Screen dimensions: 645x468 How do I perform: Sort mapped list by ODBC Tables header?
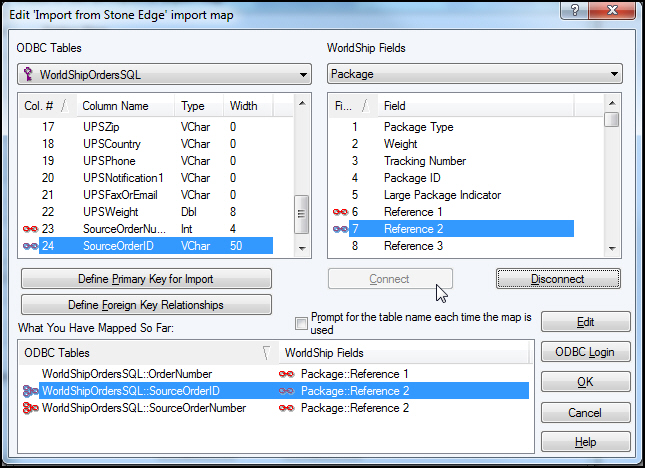[148, 353]
